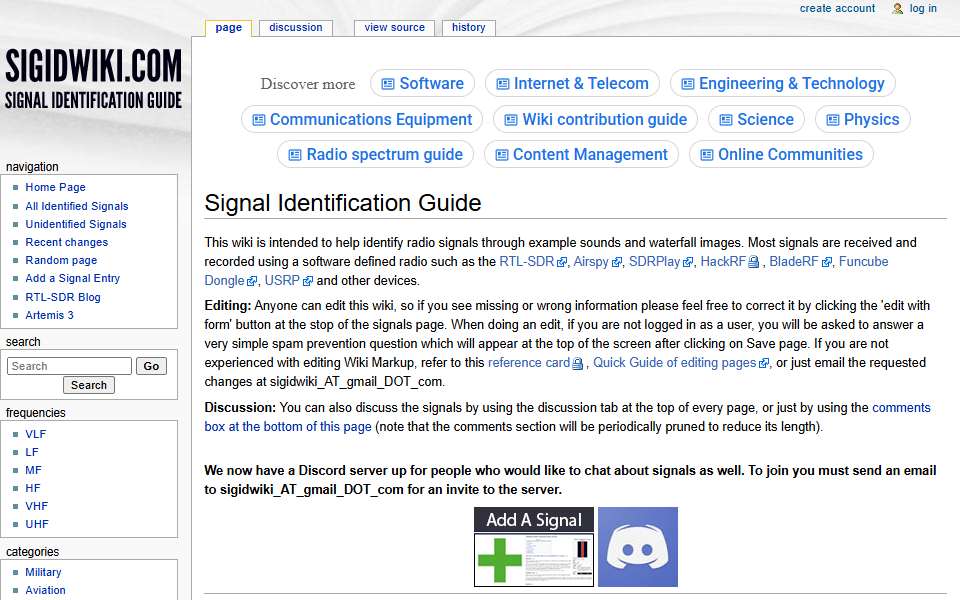960x600 pixels.
Task: Click the create account link
Action: click(837, 9)
